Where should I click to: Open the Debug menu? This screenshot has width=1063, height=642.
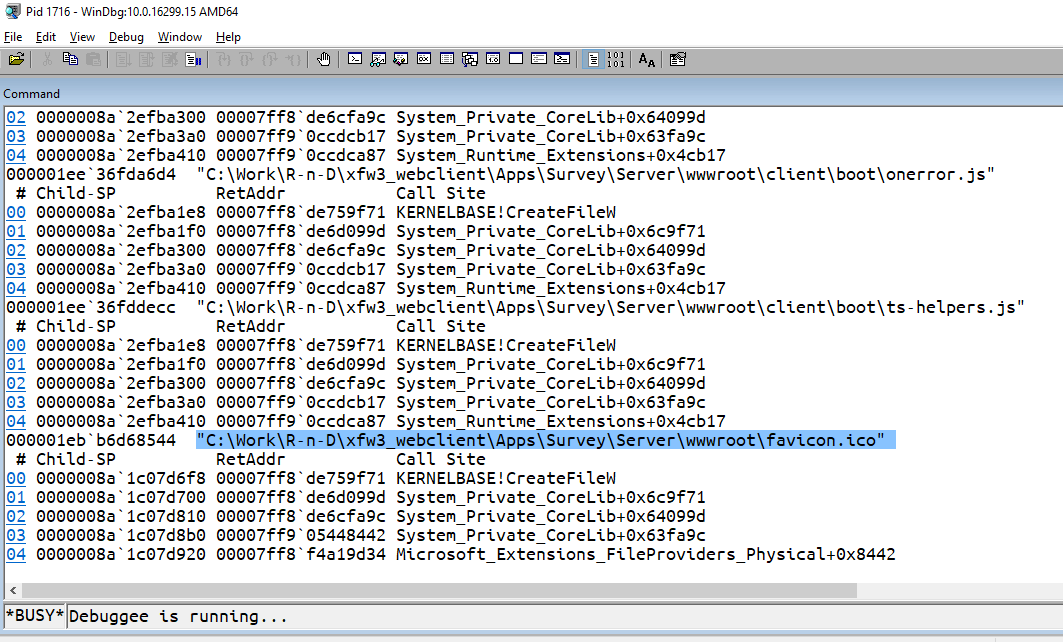[126, 37]
